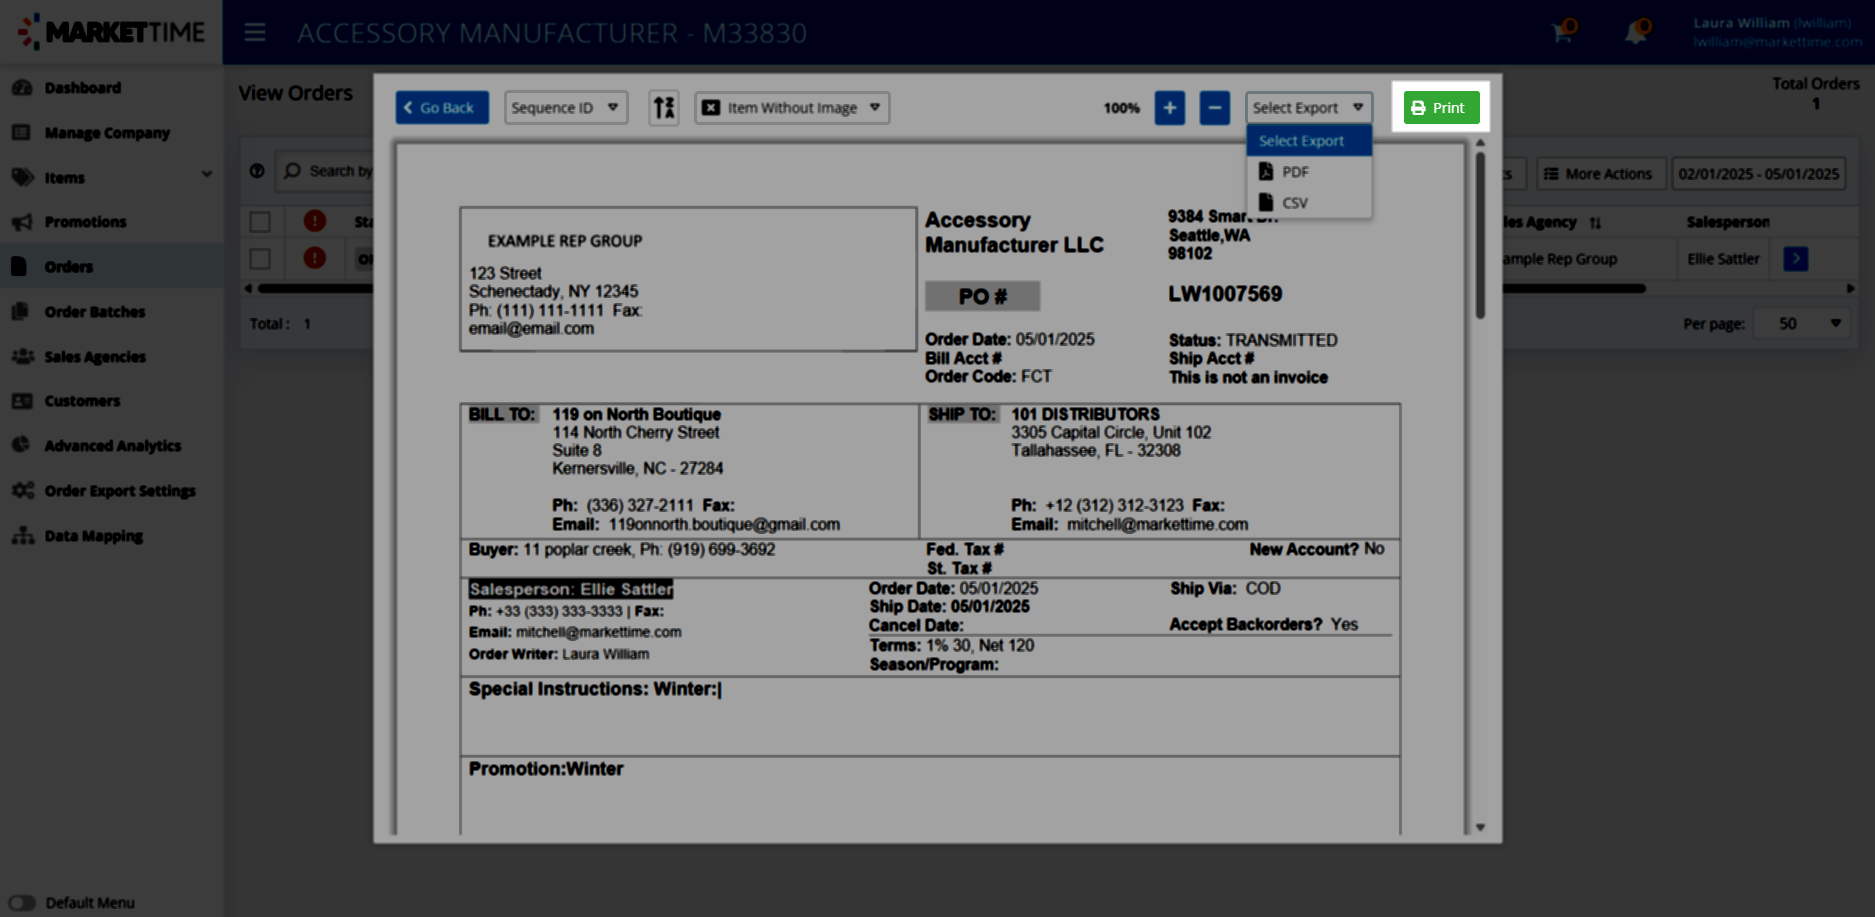
Task: Choose PDF export option
Action: click(1308, 172)
